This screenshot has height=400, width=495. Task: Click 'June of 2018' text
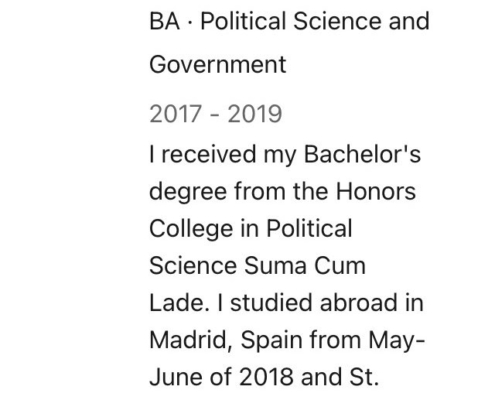click(221, 377)
